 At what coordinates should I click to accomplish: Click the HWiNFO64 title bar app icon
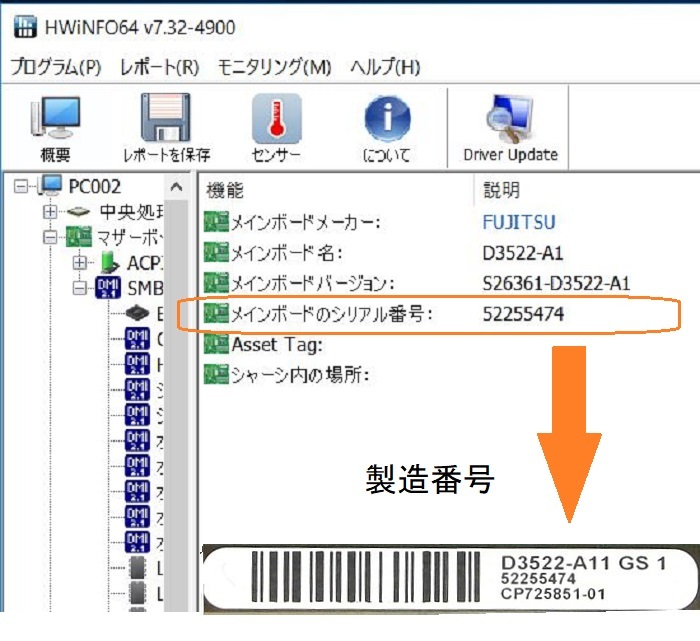25,27
